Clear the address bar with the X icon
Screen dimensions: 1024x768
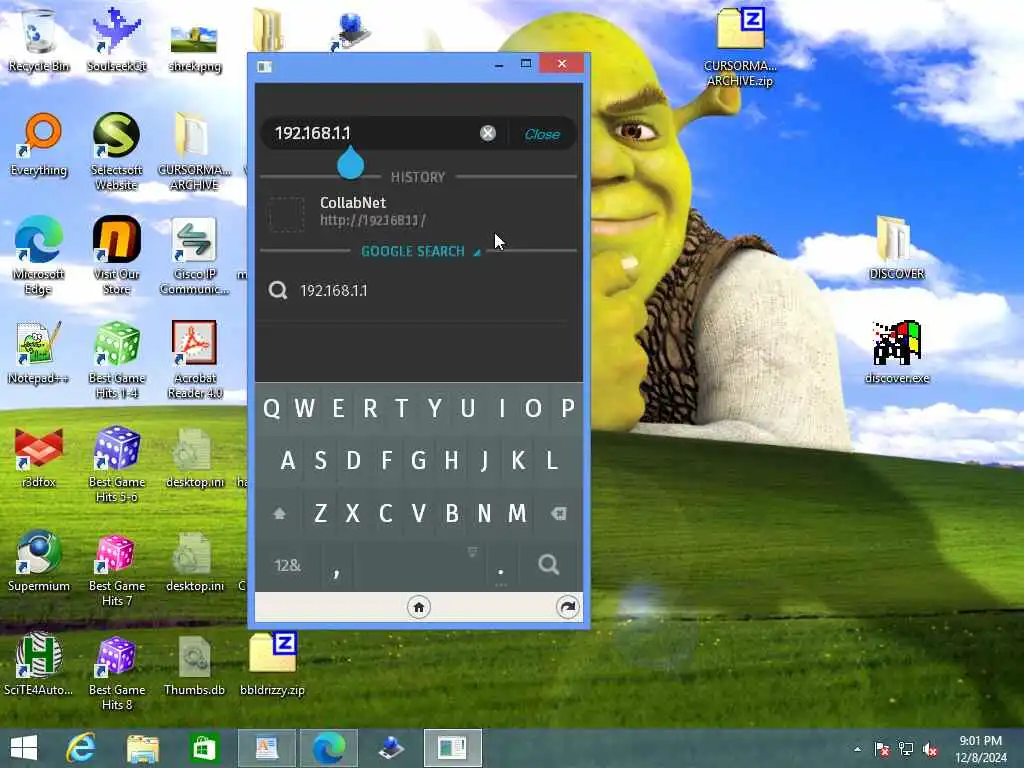click(488, 133)
